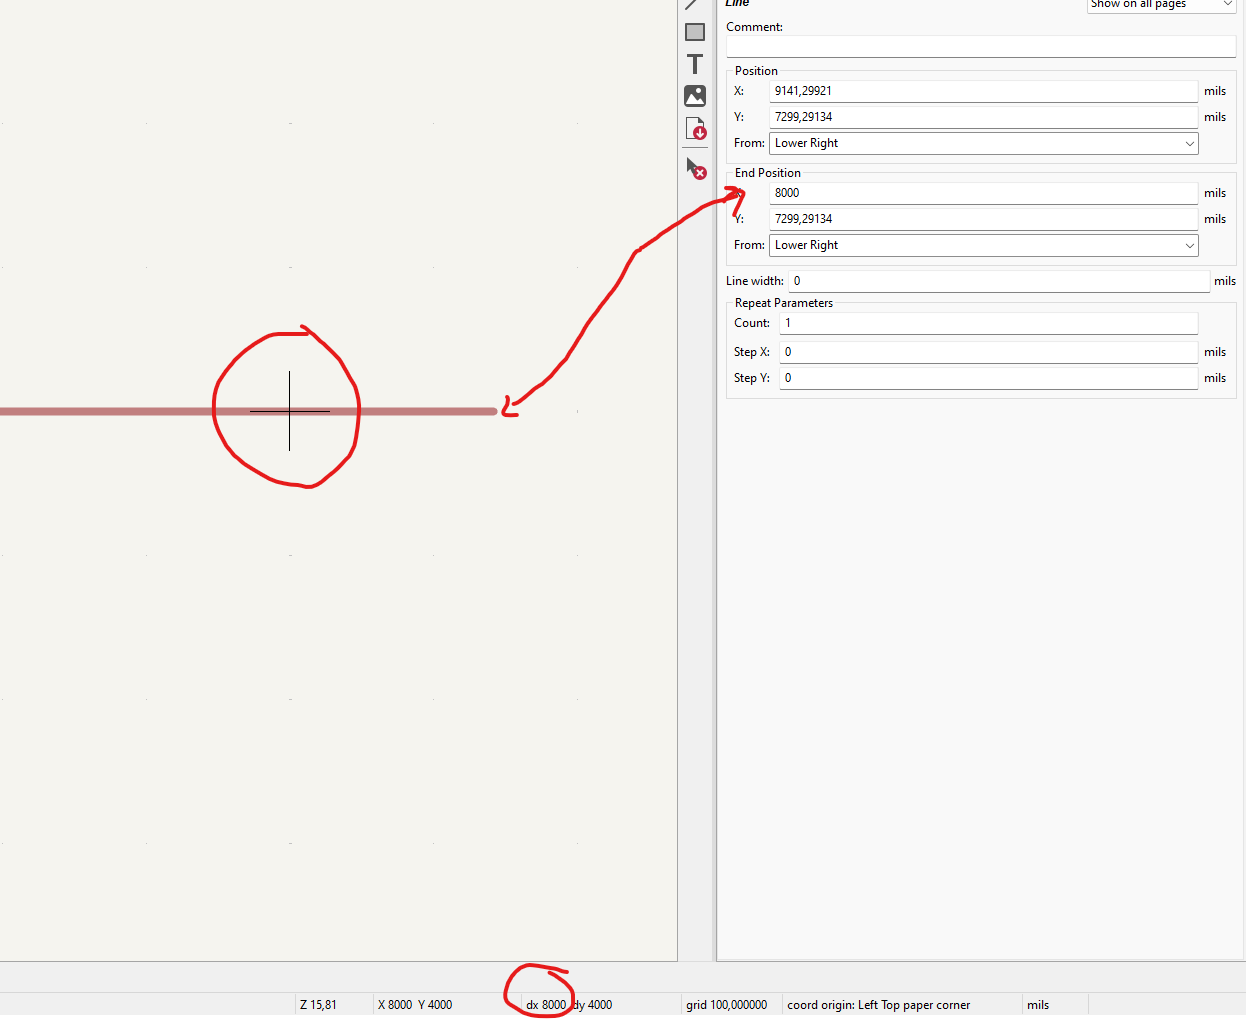Click into the Comment text field
The image size is (1246, 1019).
pyautogui.click(x=980, y=47)
